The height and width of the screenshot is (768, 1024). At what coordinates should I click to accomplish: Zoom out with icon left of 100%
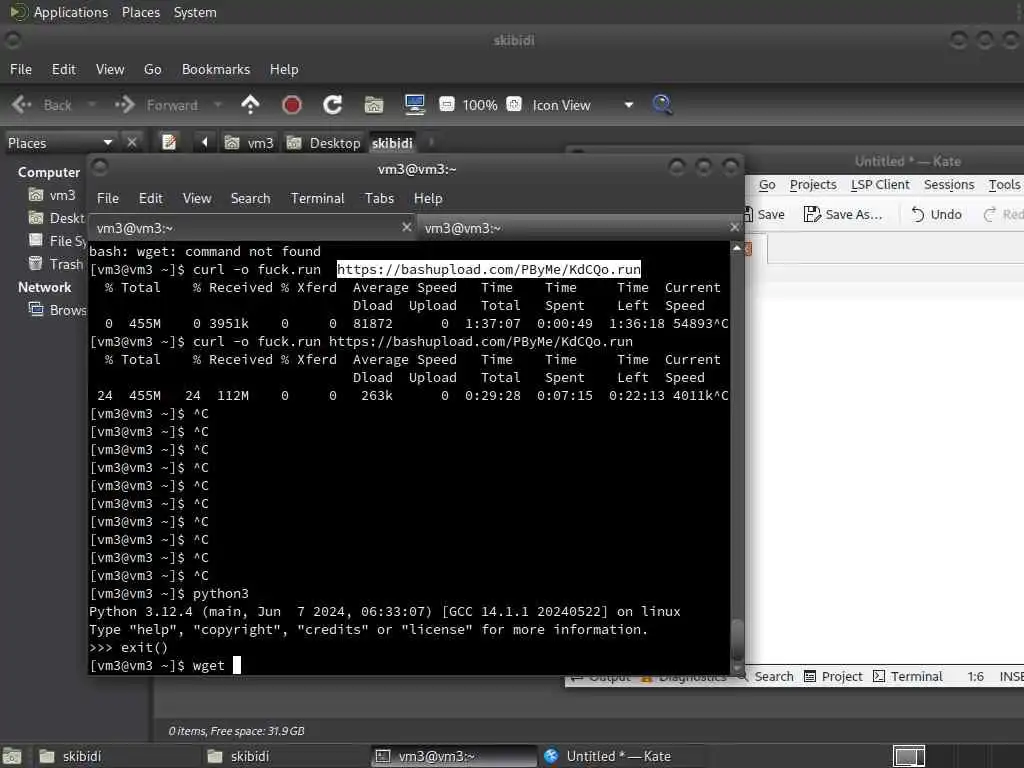[447, 104]
